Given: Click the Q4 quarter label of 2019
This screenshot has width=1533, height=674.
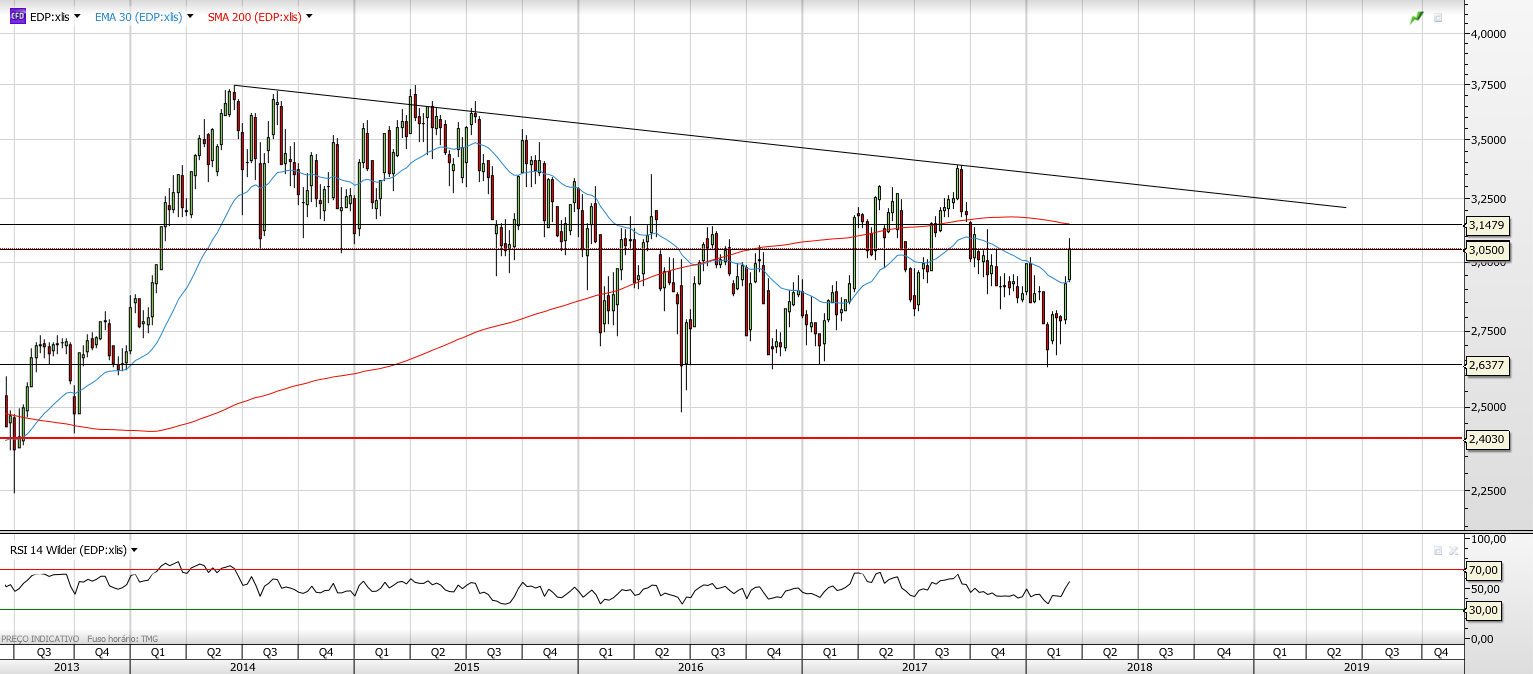Looking at the screenshot, I should click(x=1441, y=652).
